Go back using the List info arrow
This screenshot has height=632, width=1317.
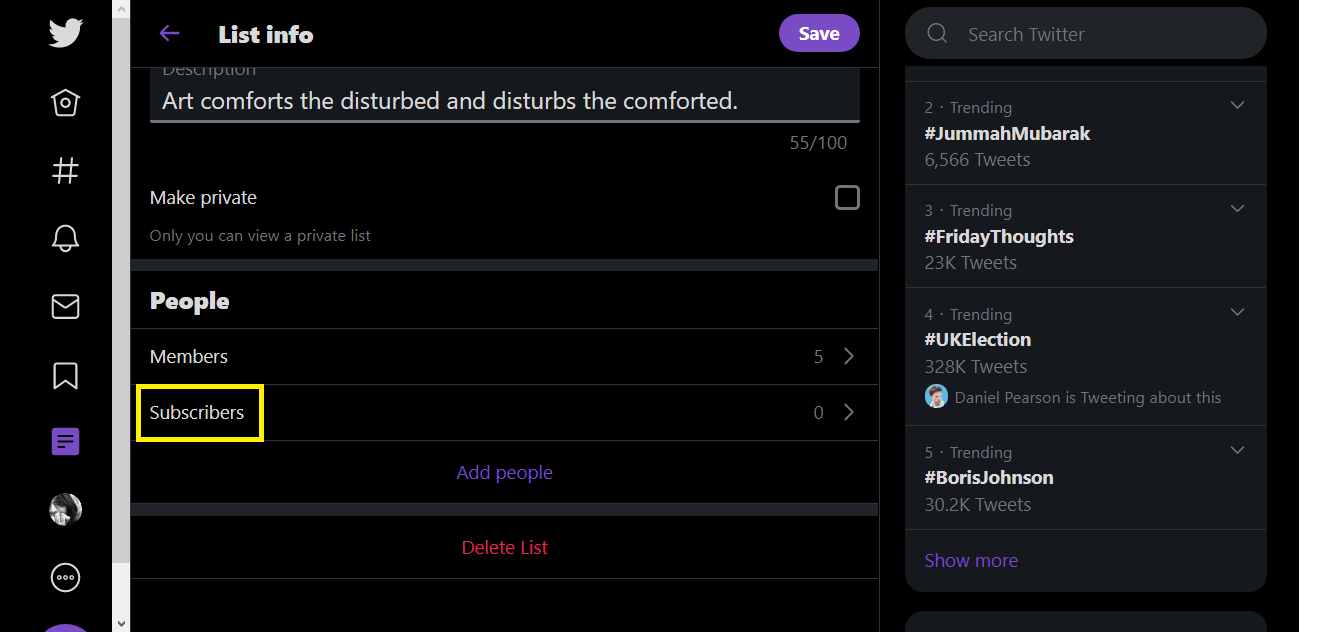point(169,34)
